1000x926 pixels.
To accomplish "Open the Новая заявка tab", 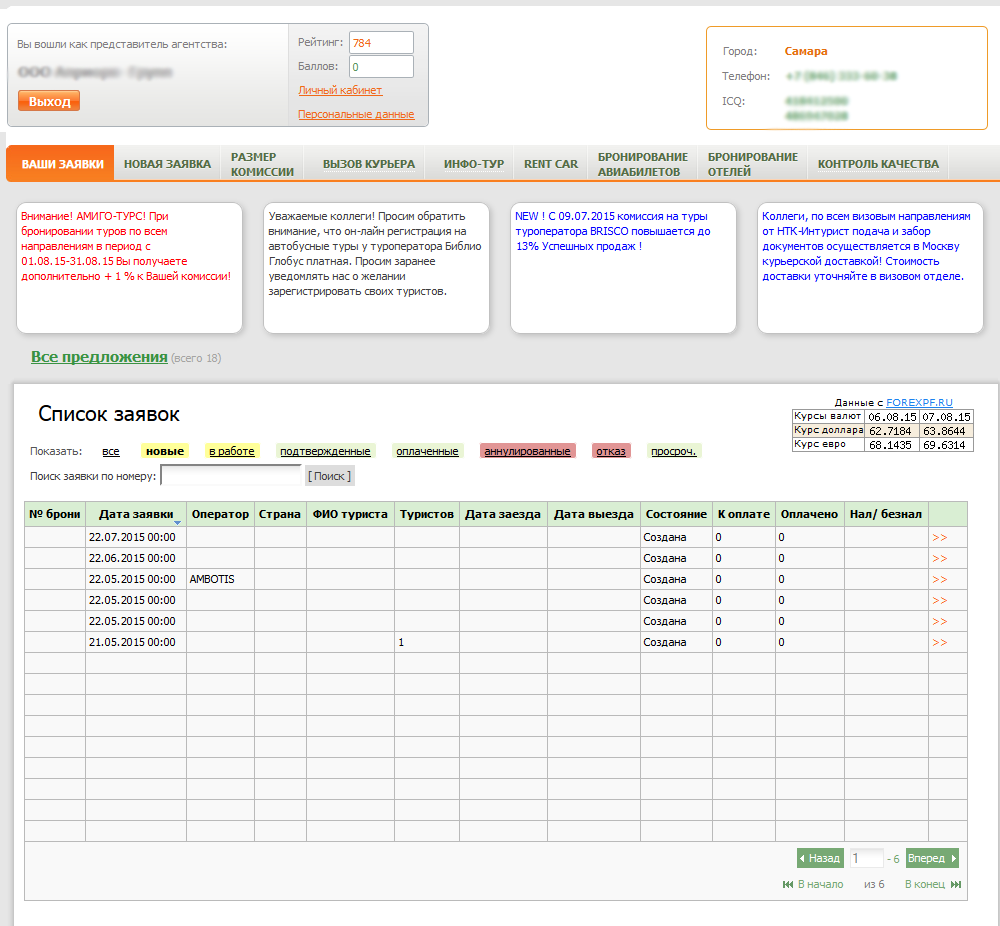I will [x=167, y=164].
